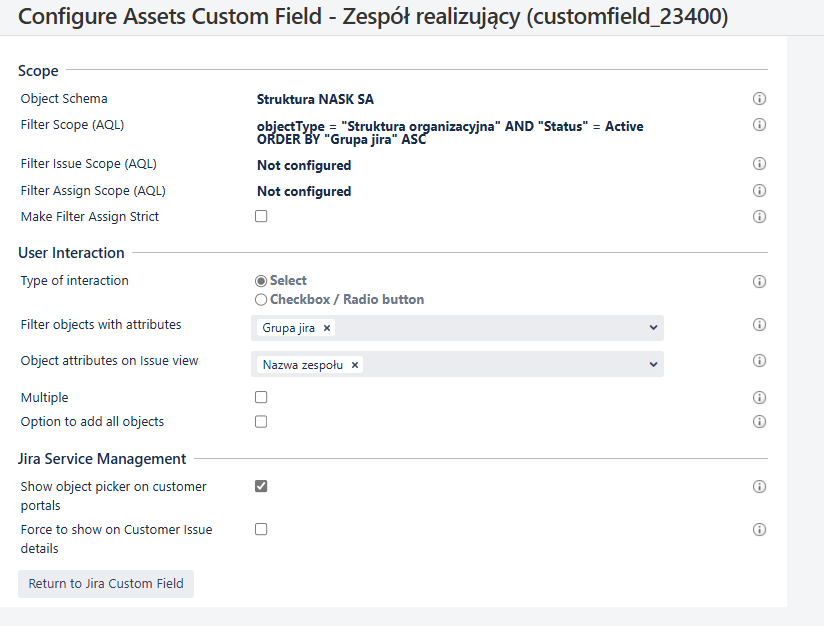Select Checkbox / Radio button interaction type
824x626 pixels.
click(261, 300)
